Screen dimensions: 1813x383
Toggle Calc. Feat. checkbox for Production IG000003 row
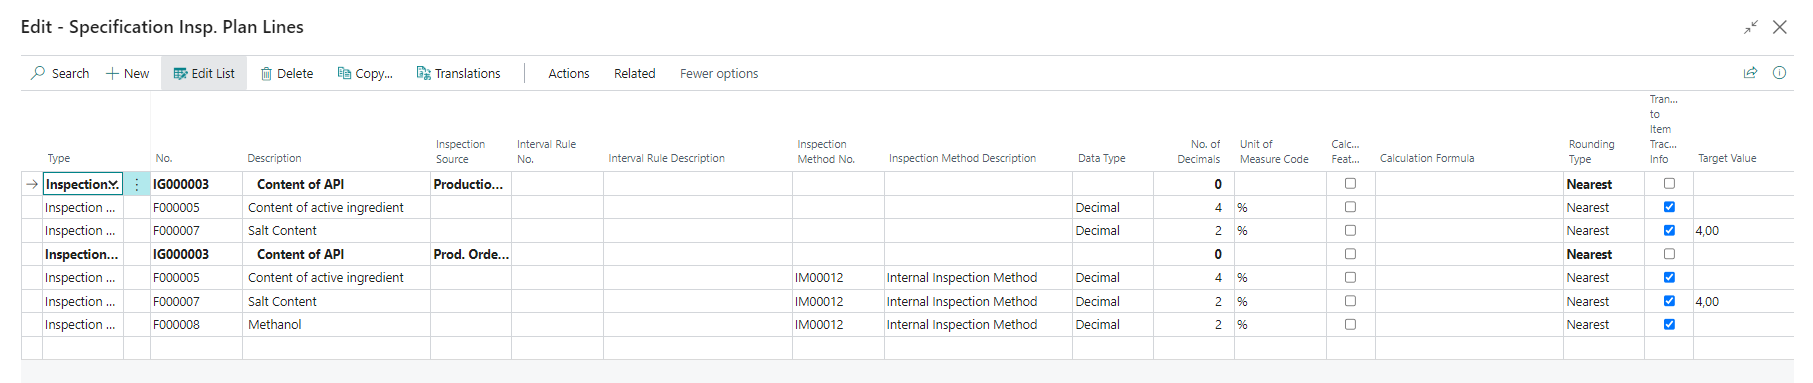[x=1350, y=184]
